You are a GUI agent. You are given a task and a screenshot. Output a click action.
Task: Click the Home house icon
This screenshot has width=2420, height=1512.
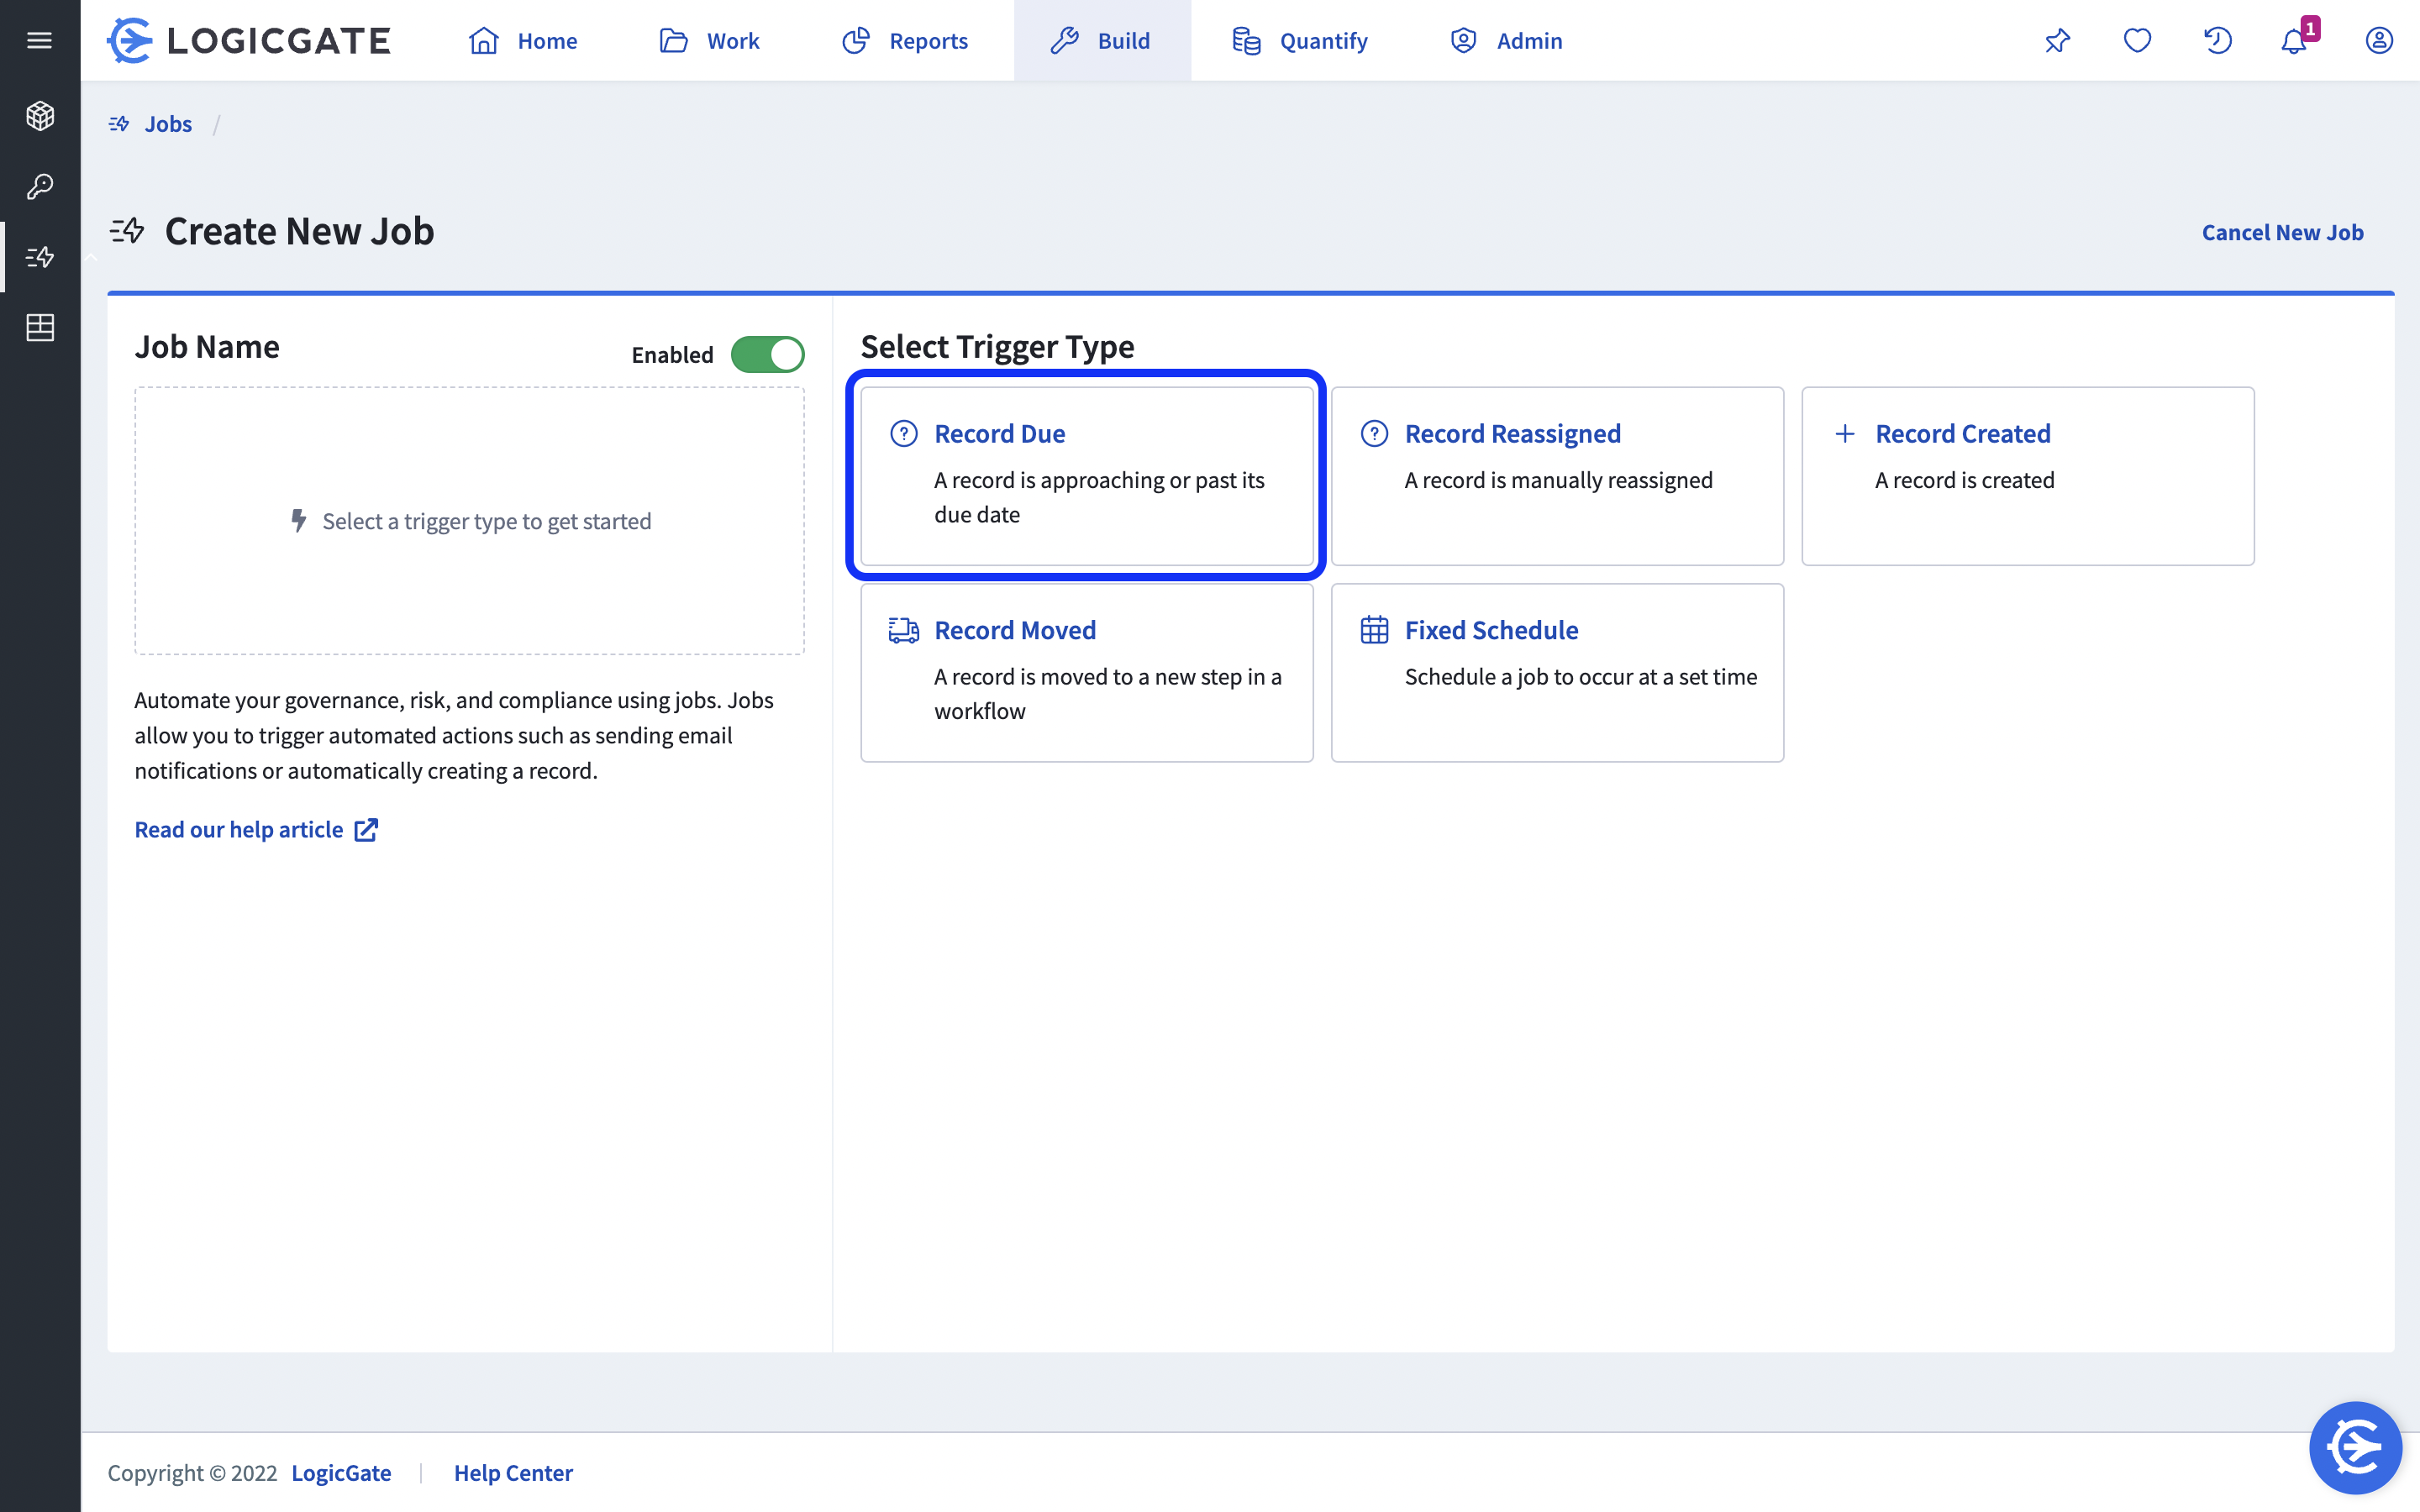pos(484,40)
